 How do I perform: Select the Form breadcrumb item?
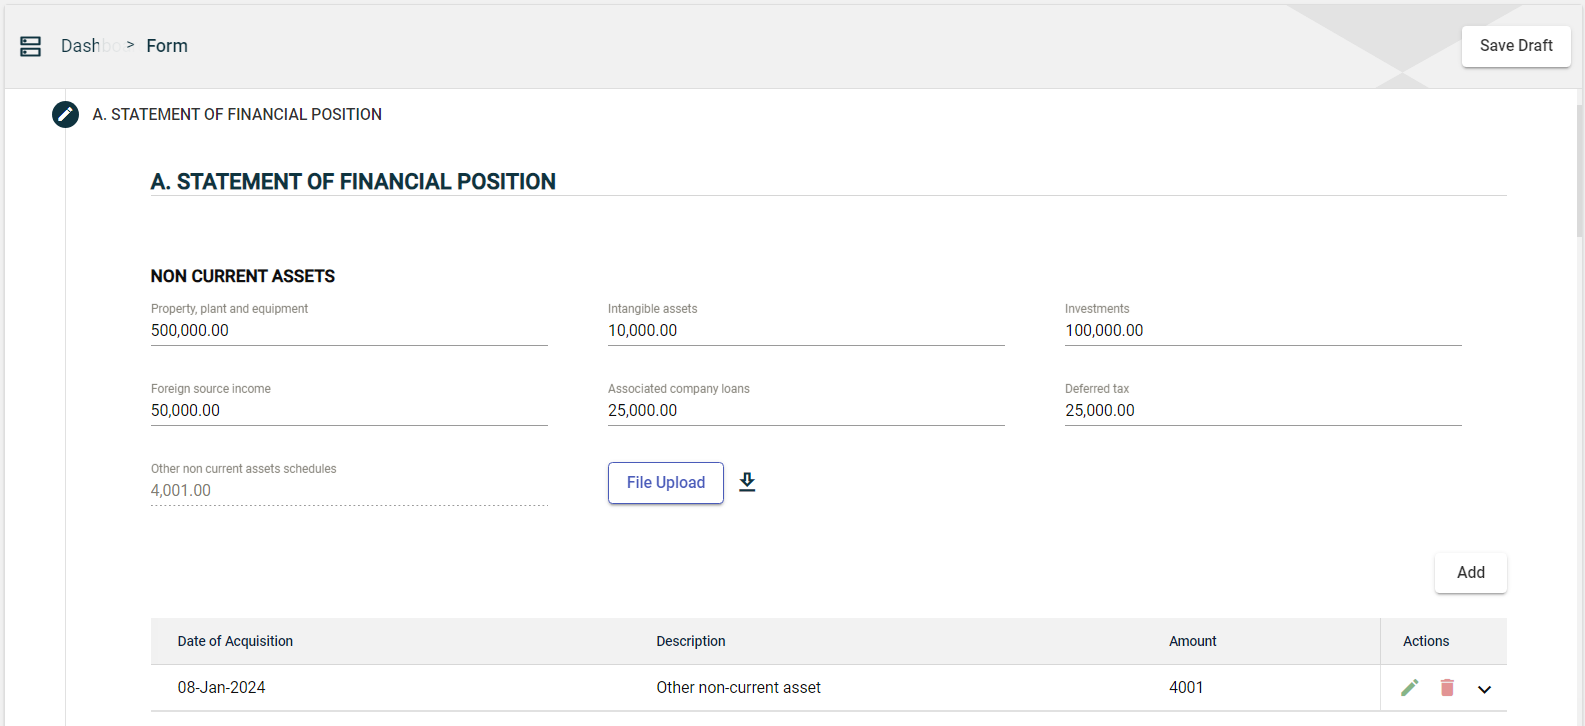(167, 46)
